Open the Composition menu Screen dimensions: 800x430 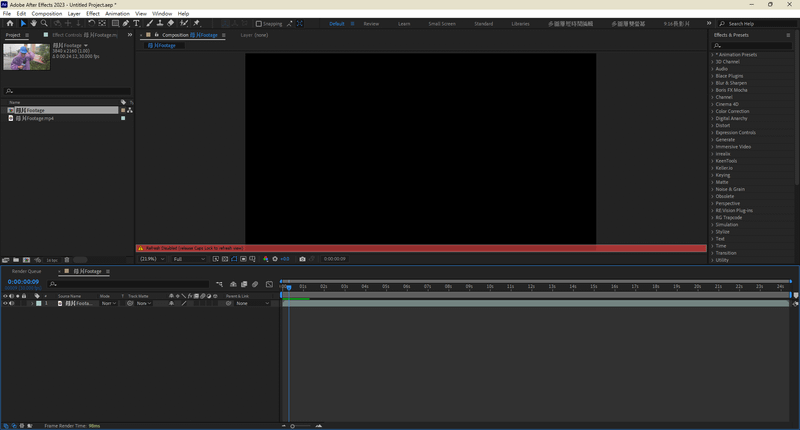point(46,13)
